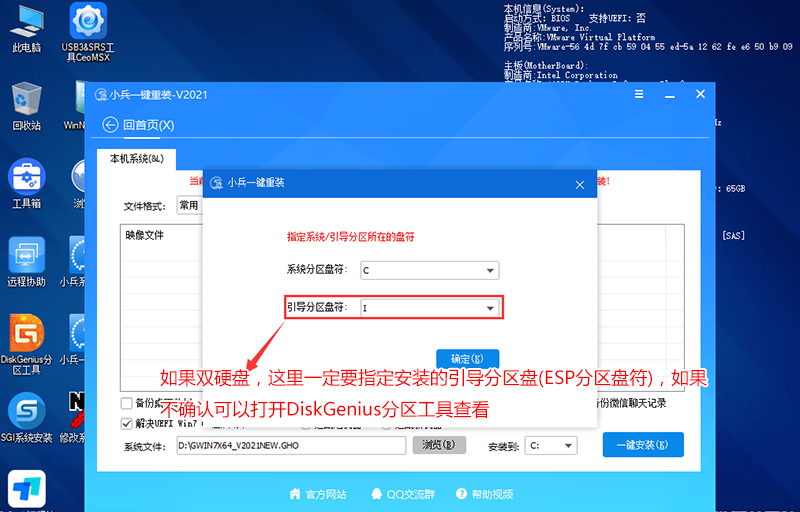Open the QQ交流群 link

403,494
